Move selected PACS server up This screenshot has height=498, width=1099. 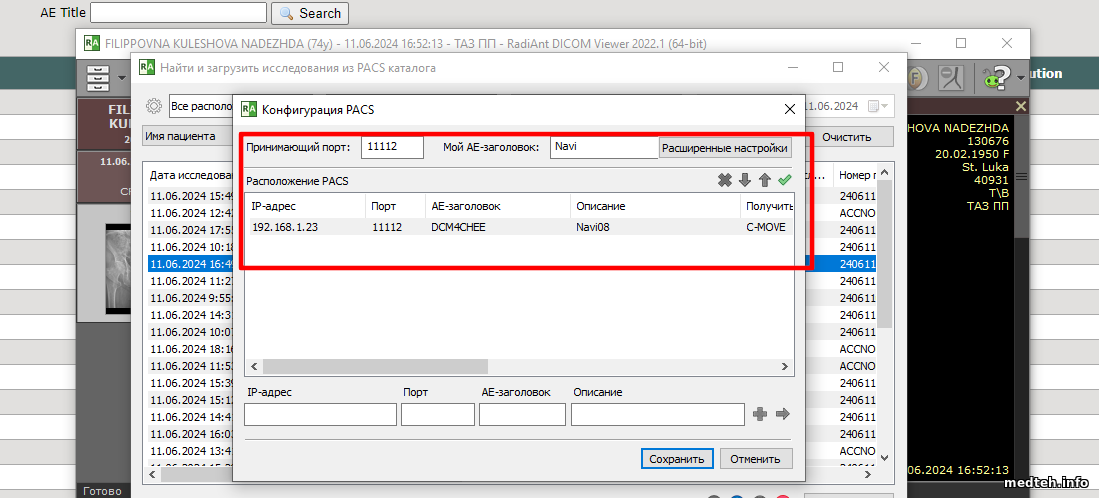tap(764, 181)
